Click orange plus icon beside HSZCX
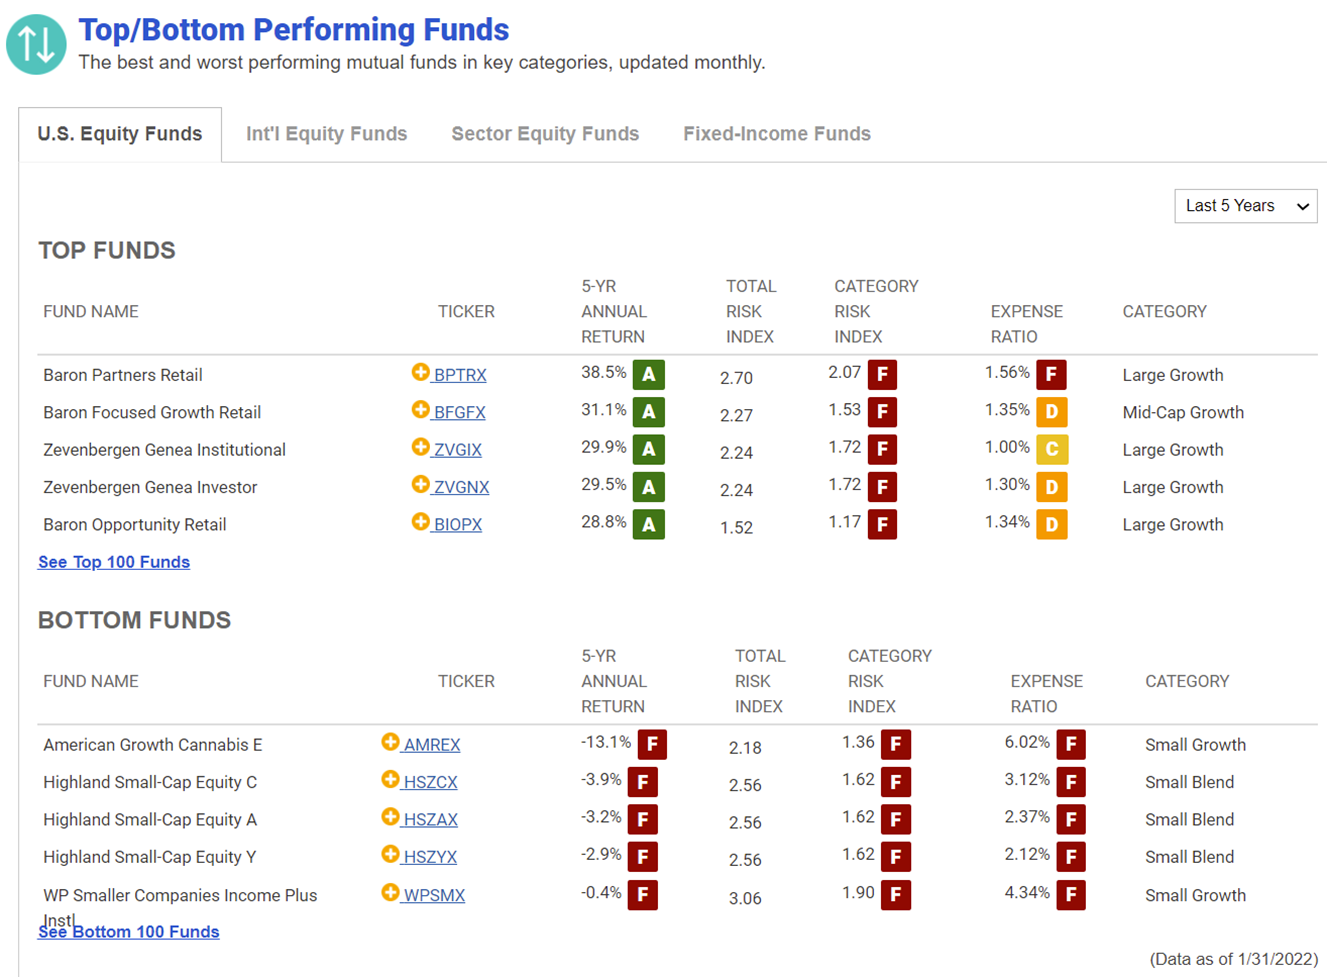 [x=390, y=779]
